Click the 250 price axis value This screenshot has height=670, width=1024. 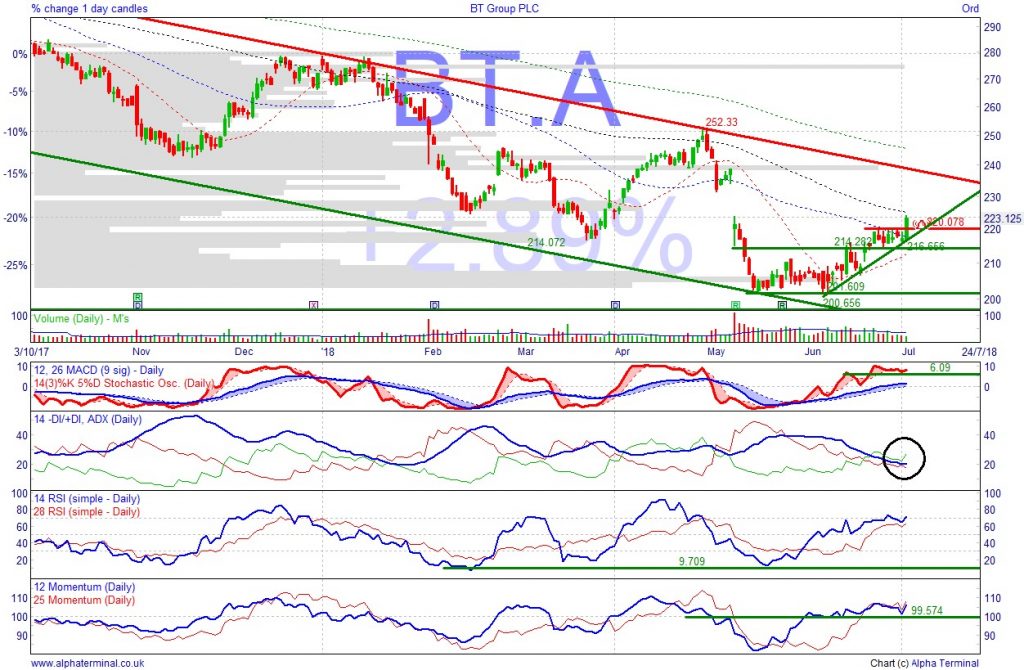[x=992, y=136]
